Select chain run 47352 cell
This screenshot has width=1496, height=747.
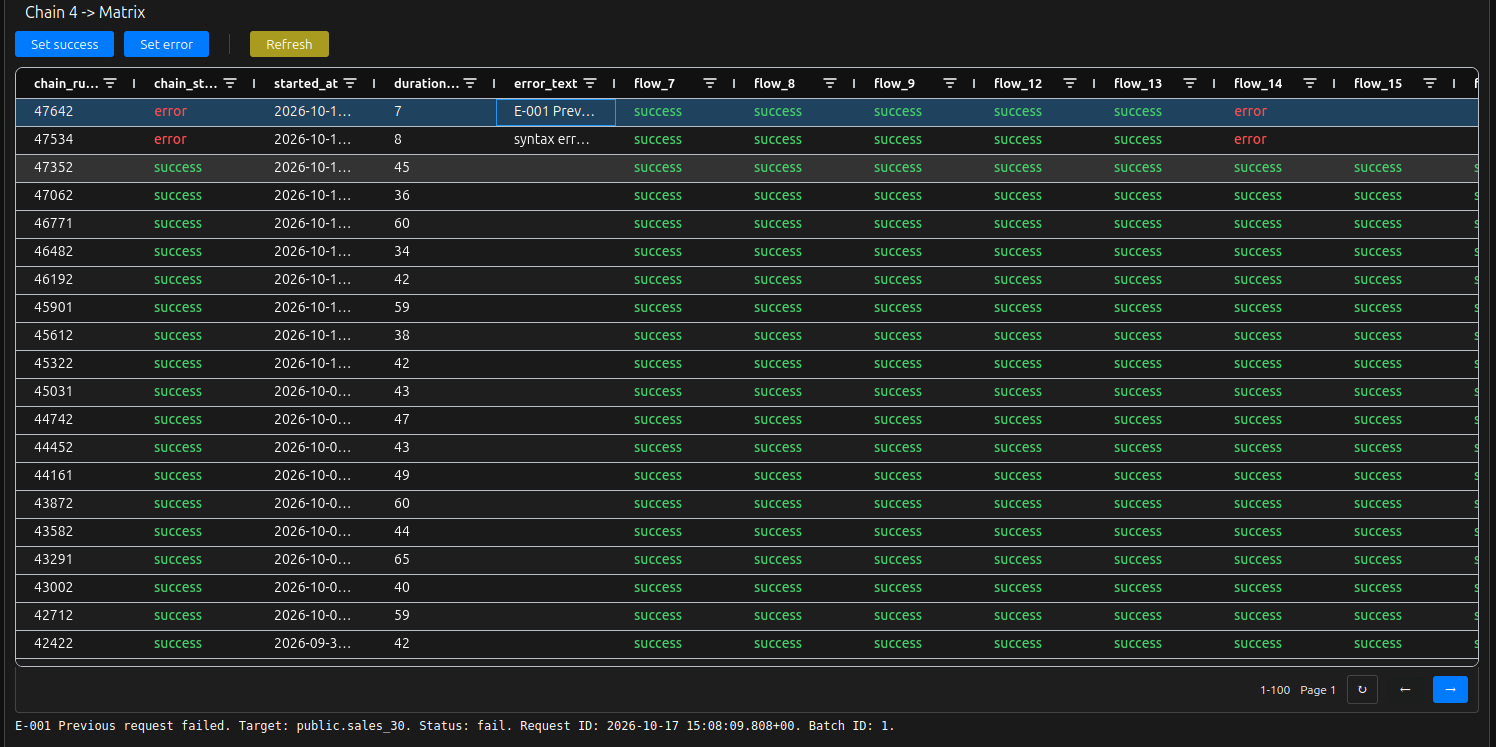(x=76, y=167)
